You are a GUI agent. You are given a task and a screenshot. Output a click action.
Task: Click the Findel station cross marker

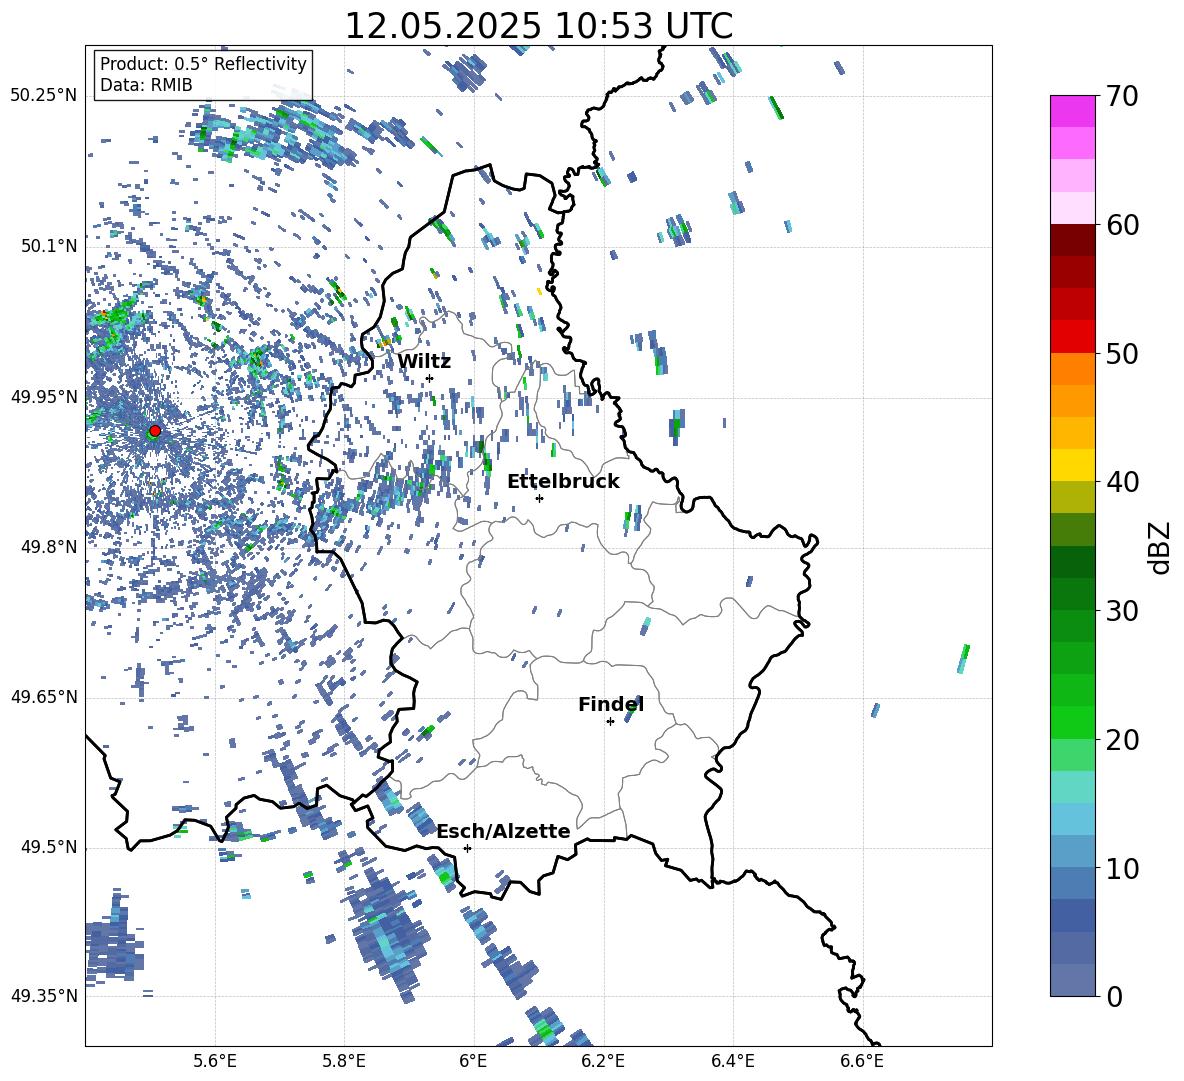coord(610,722)
